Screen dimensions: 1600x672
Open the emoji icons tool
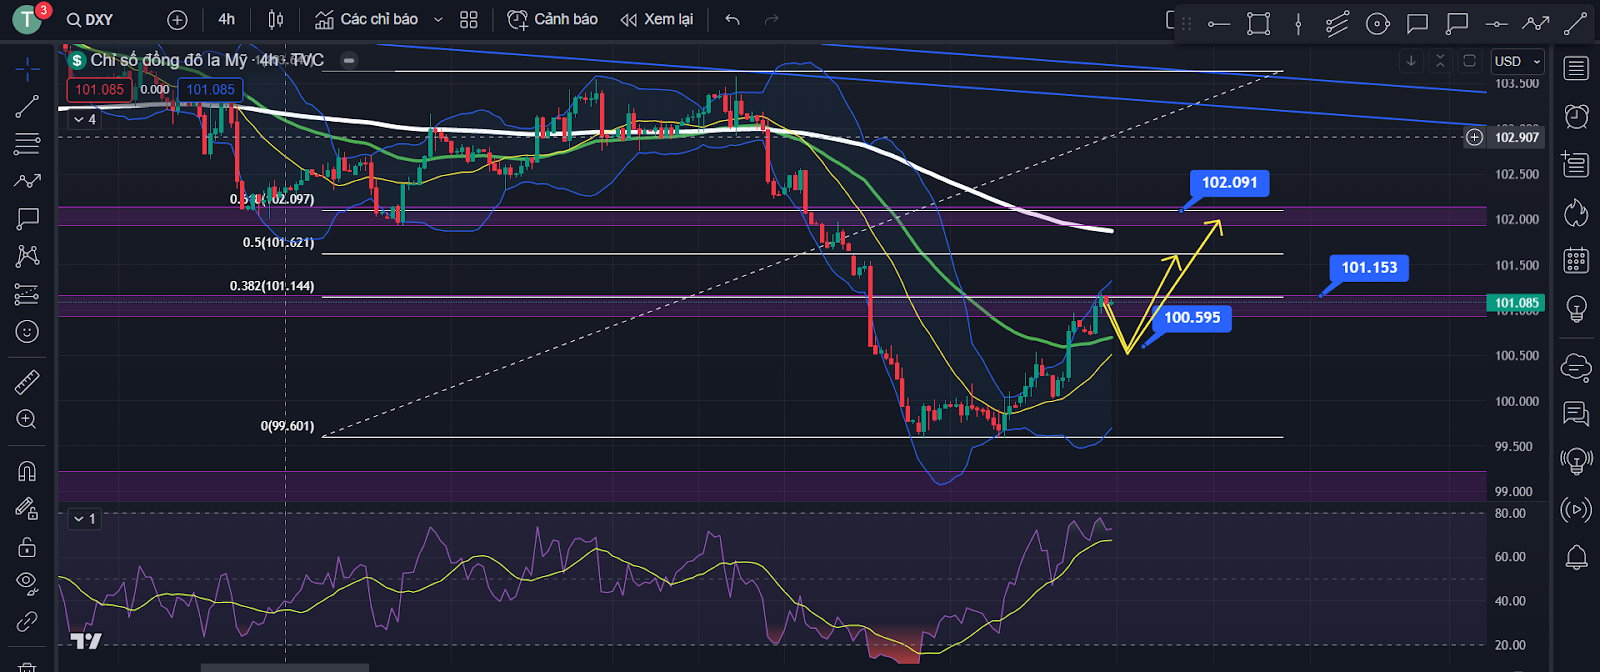[x=27, y=331]
